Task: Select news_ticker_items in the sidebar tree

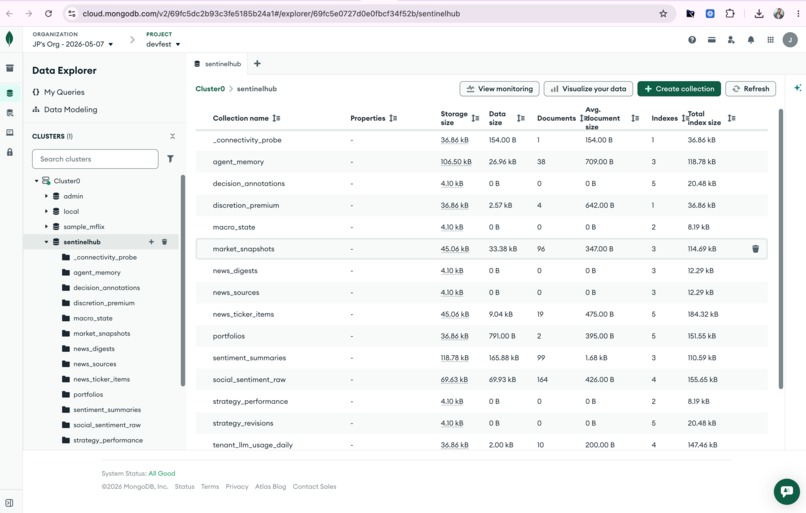Action: pyautogui.click(x=101, y=379)
